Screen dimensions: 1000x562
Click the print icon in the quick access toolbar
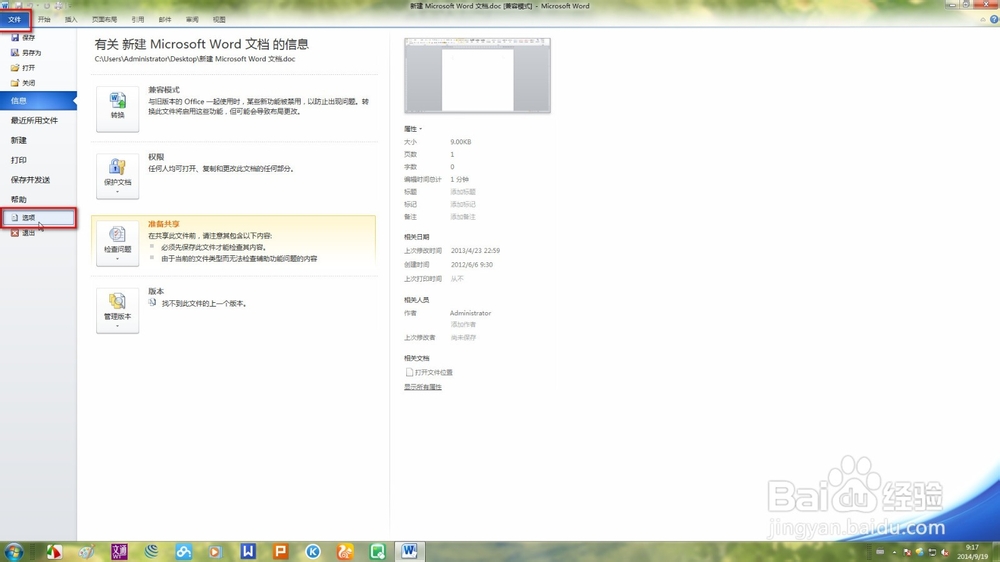[x=58, y=6]
